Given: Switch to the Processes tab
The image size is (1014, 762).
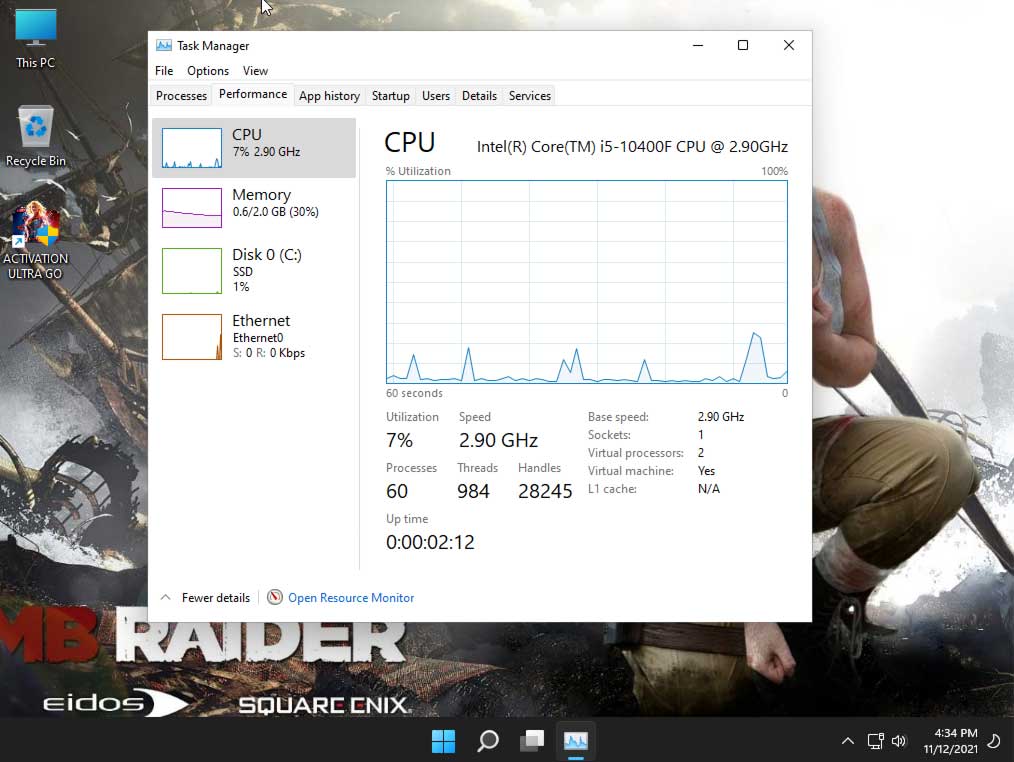Looking at the screenshot, I should pos(181,96).
